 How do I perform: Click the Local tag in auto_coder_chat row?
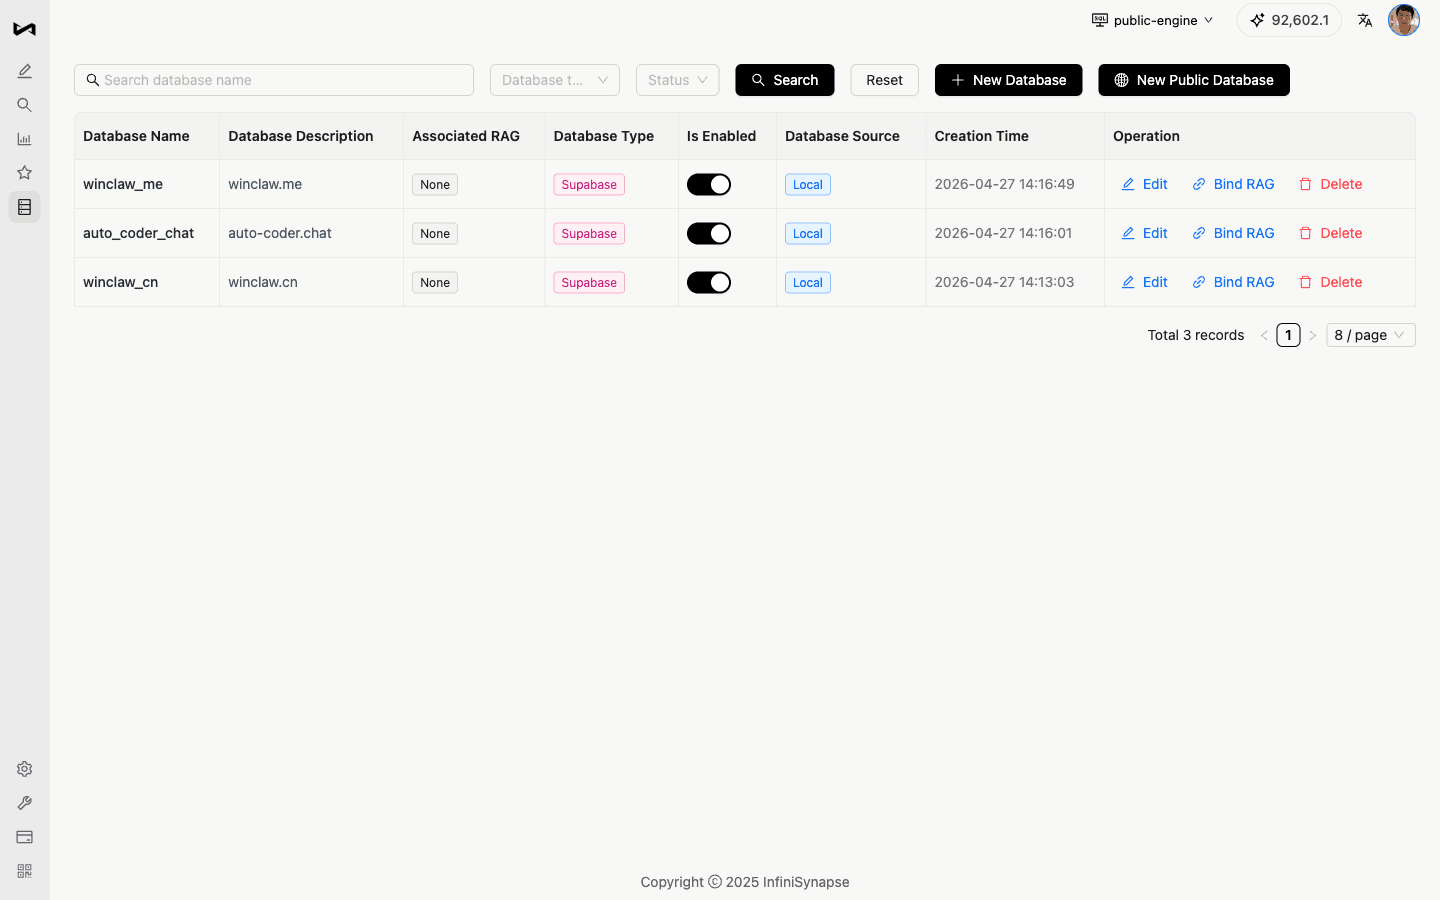point(807,233)
